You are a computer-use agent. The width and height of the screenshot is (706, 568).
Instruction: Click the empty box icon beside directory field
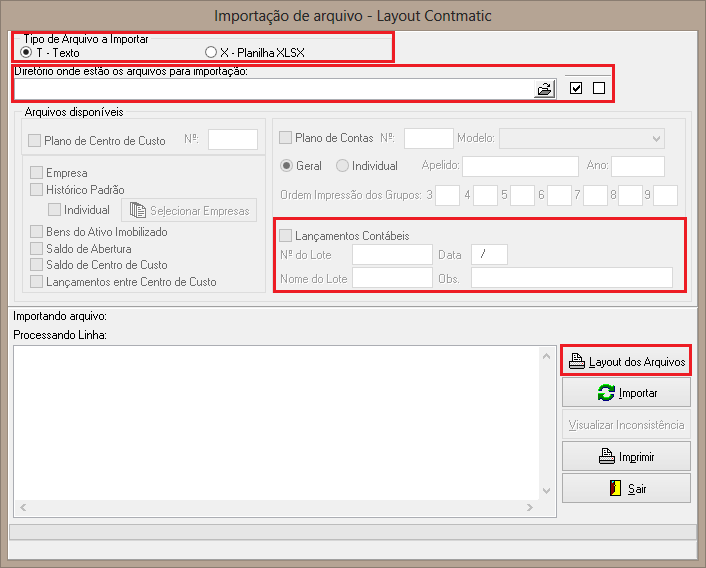click(599, 88)
